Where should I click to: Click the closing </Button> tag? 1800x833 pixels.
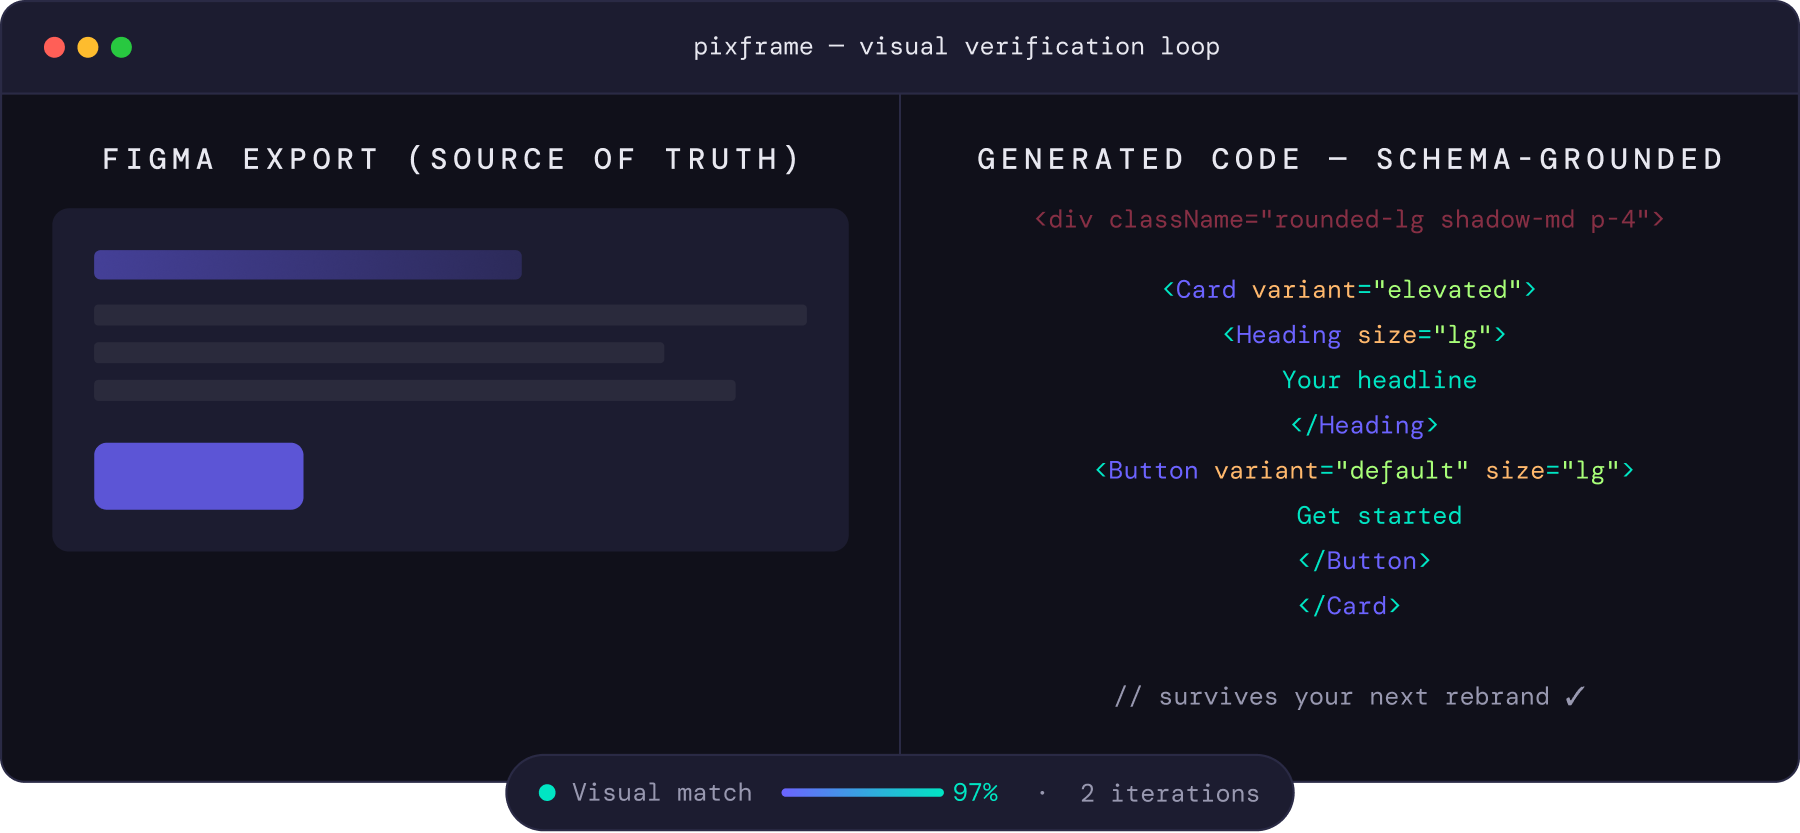[1364, 561]
